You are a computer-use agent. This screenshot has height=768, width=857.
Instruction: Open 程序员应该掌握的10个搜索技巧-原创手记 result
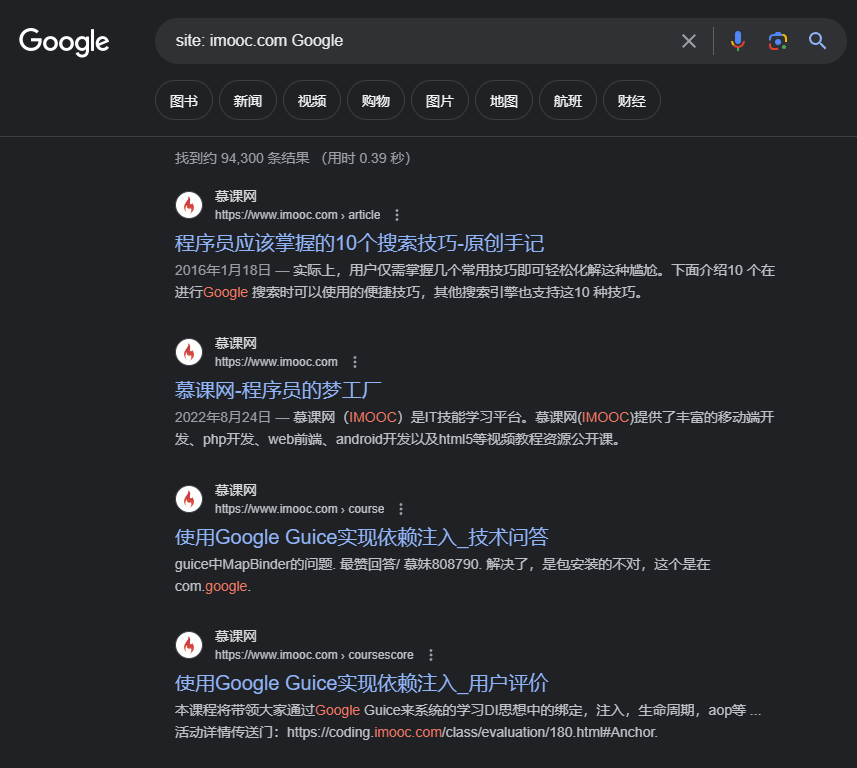[359, 243]
